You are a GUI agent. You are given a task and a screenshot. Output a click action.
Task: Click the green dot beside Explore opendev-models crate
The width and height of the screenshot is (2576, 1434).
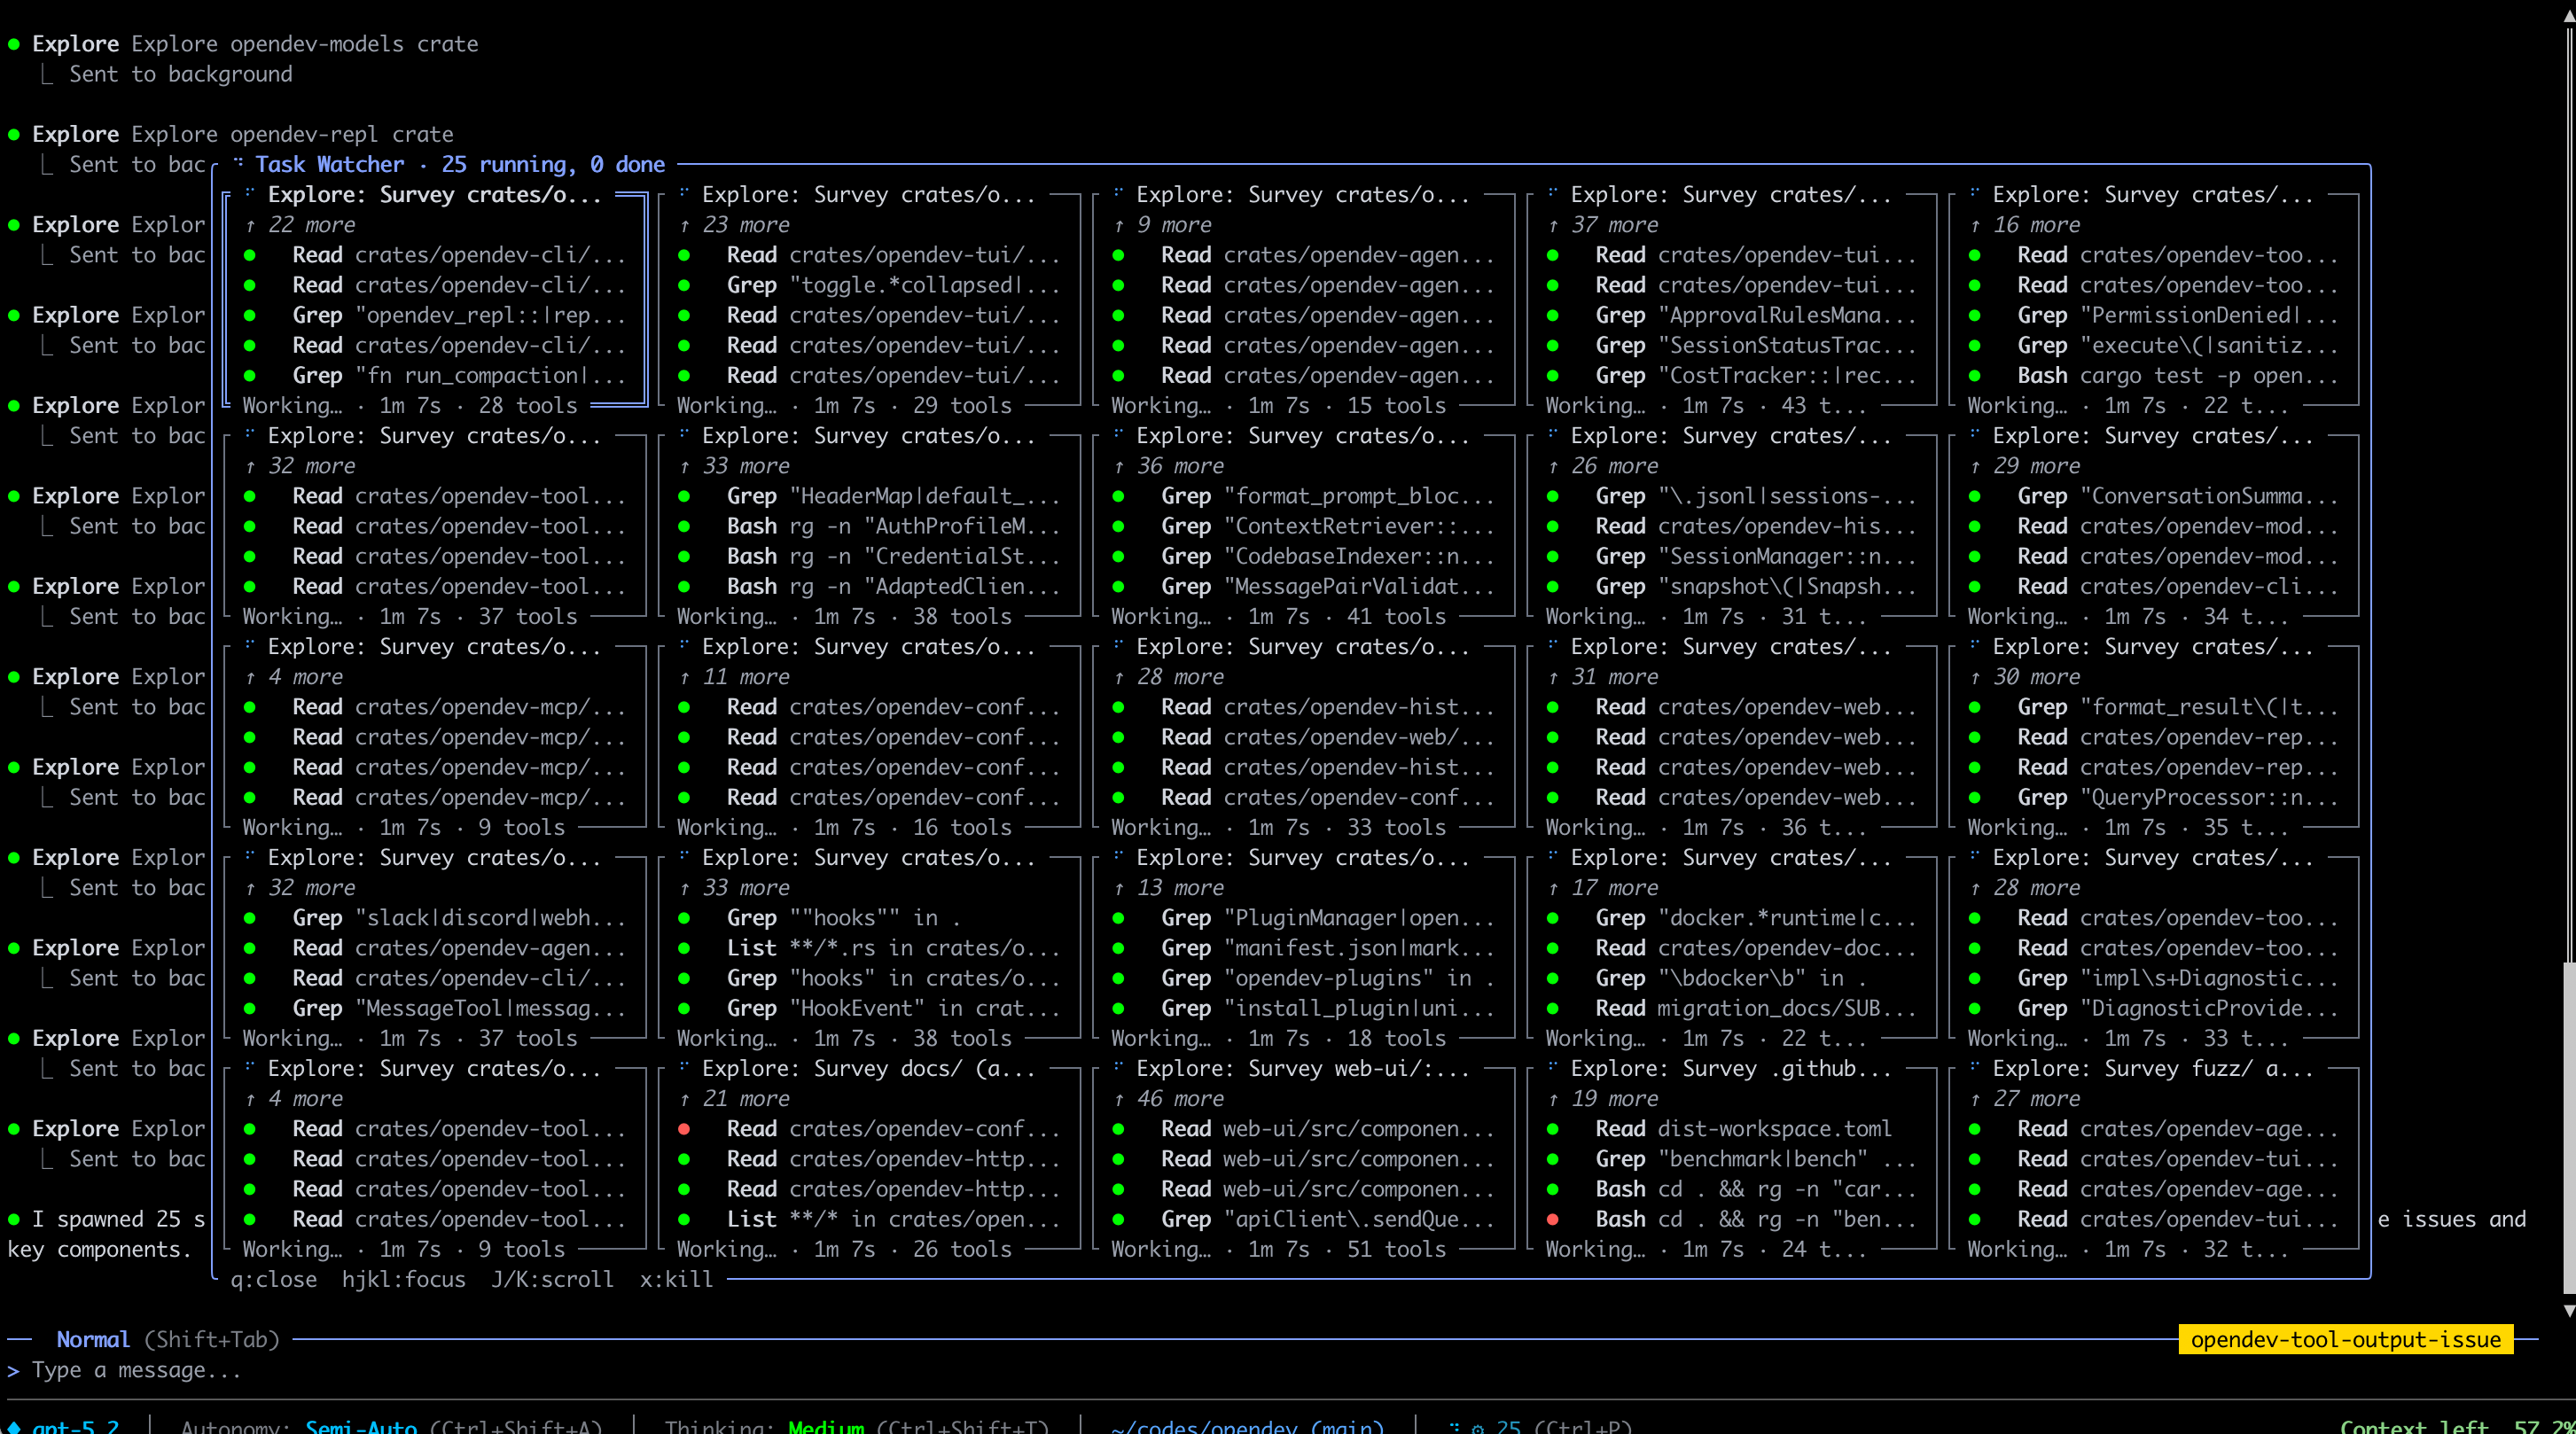point(14,44)
